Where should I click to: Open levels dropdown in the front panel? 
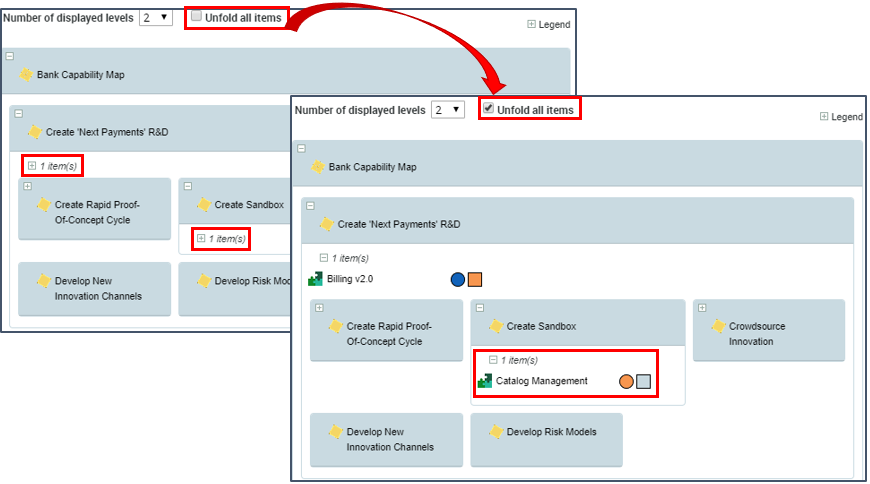point(447,109)
